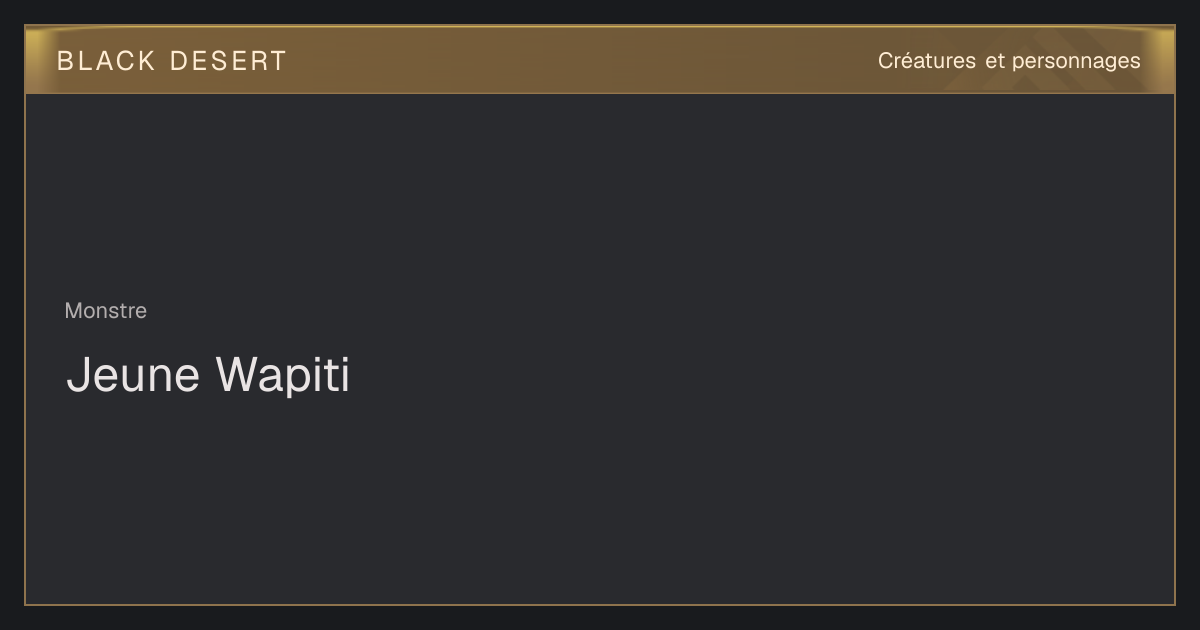The image size is (1200, 630).
Task: Click the word BLACK in the title
Action: pos(106,61)
